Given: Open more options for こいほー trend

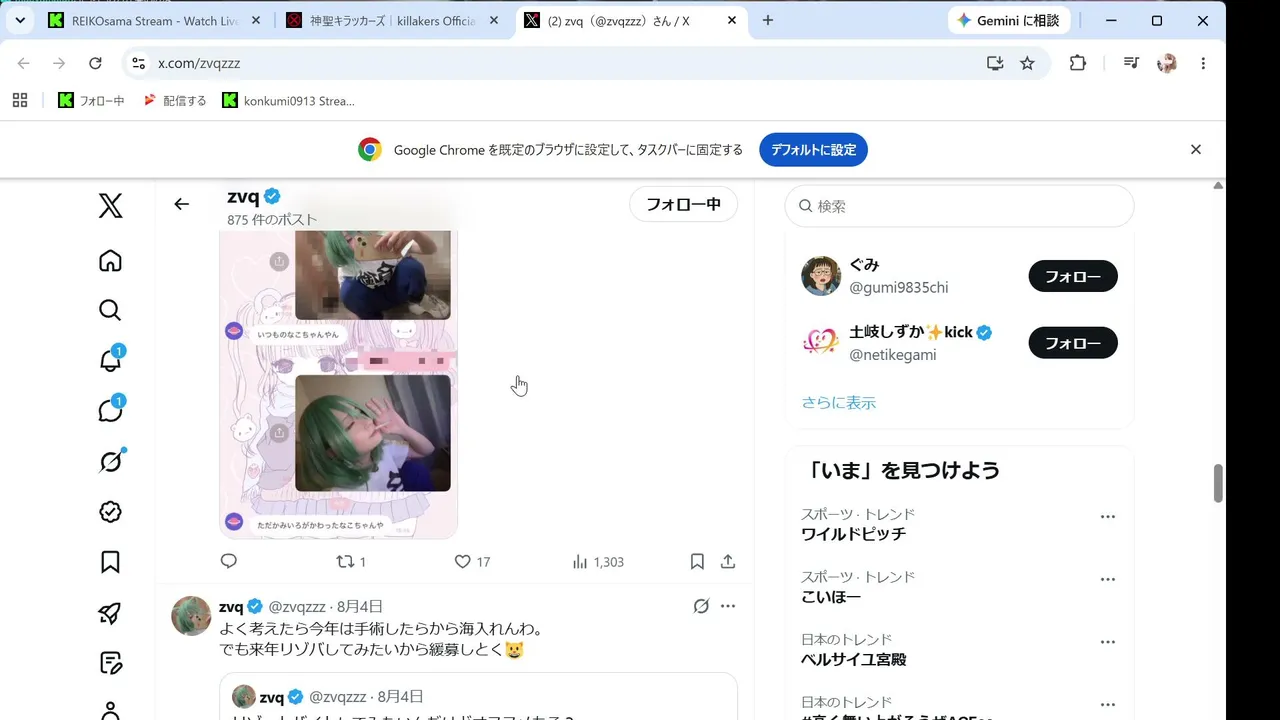Looking at the screenshot, I should [x=1107, y=580].
